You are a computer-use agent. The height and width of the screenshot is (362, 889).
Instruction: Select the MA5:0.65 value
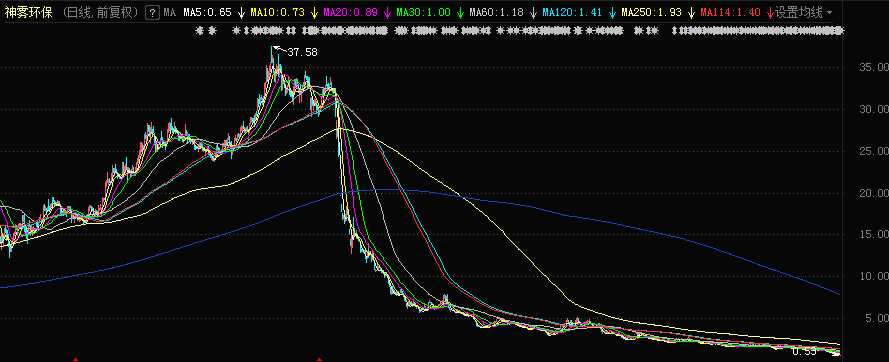coord(208,12)
